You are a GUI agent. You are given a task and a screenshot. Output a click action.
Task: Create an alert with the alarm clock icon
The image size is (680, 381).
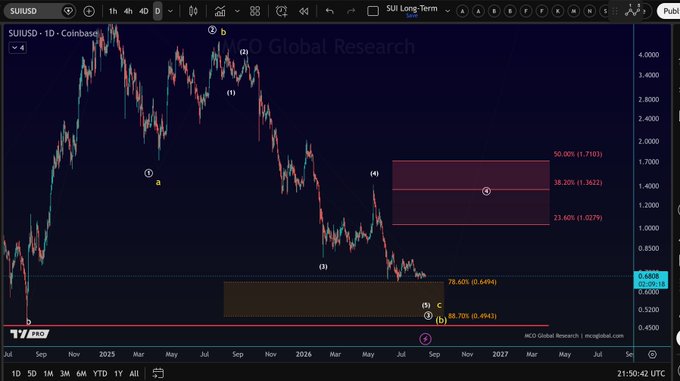point(281,11)
